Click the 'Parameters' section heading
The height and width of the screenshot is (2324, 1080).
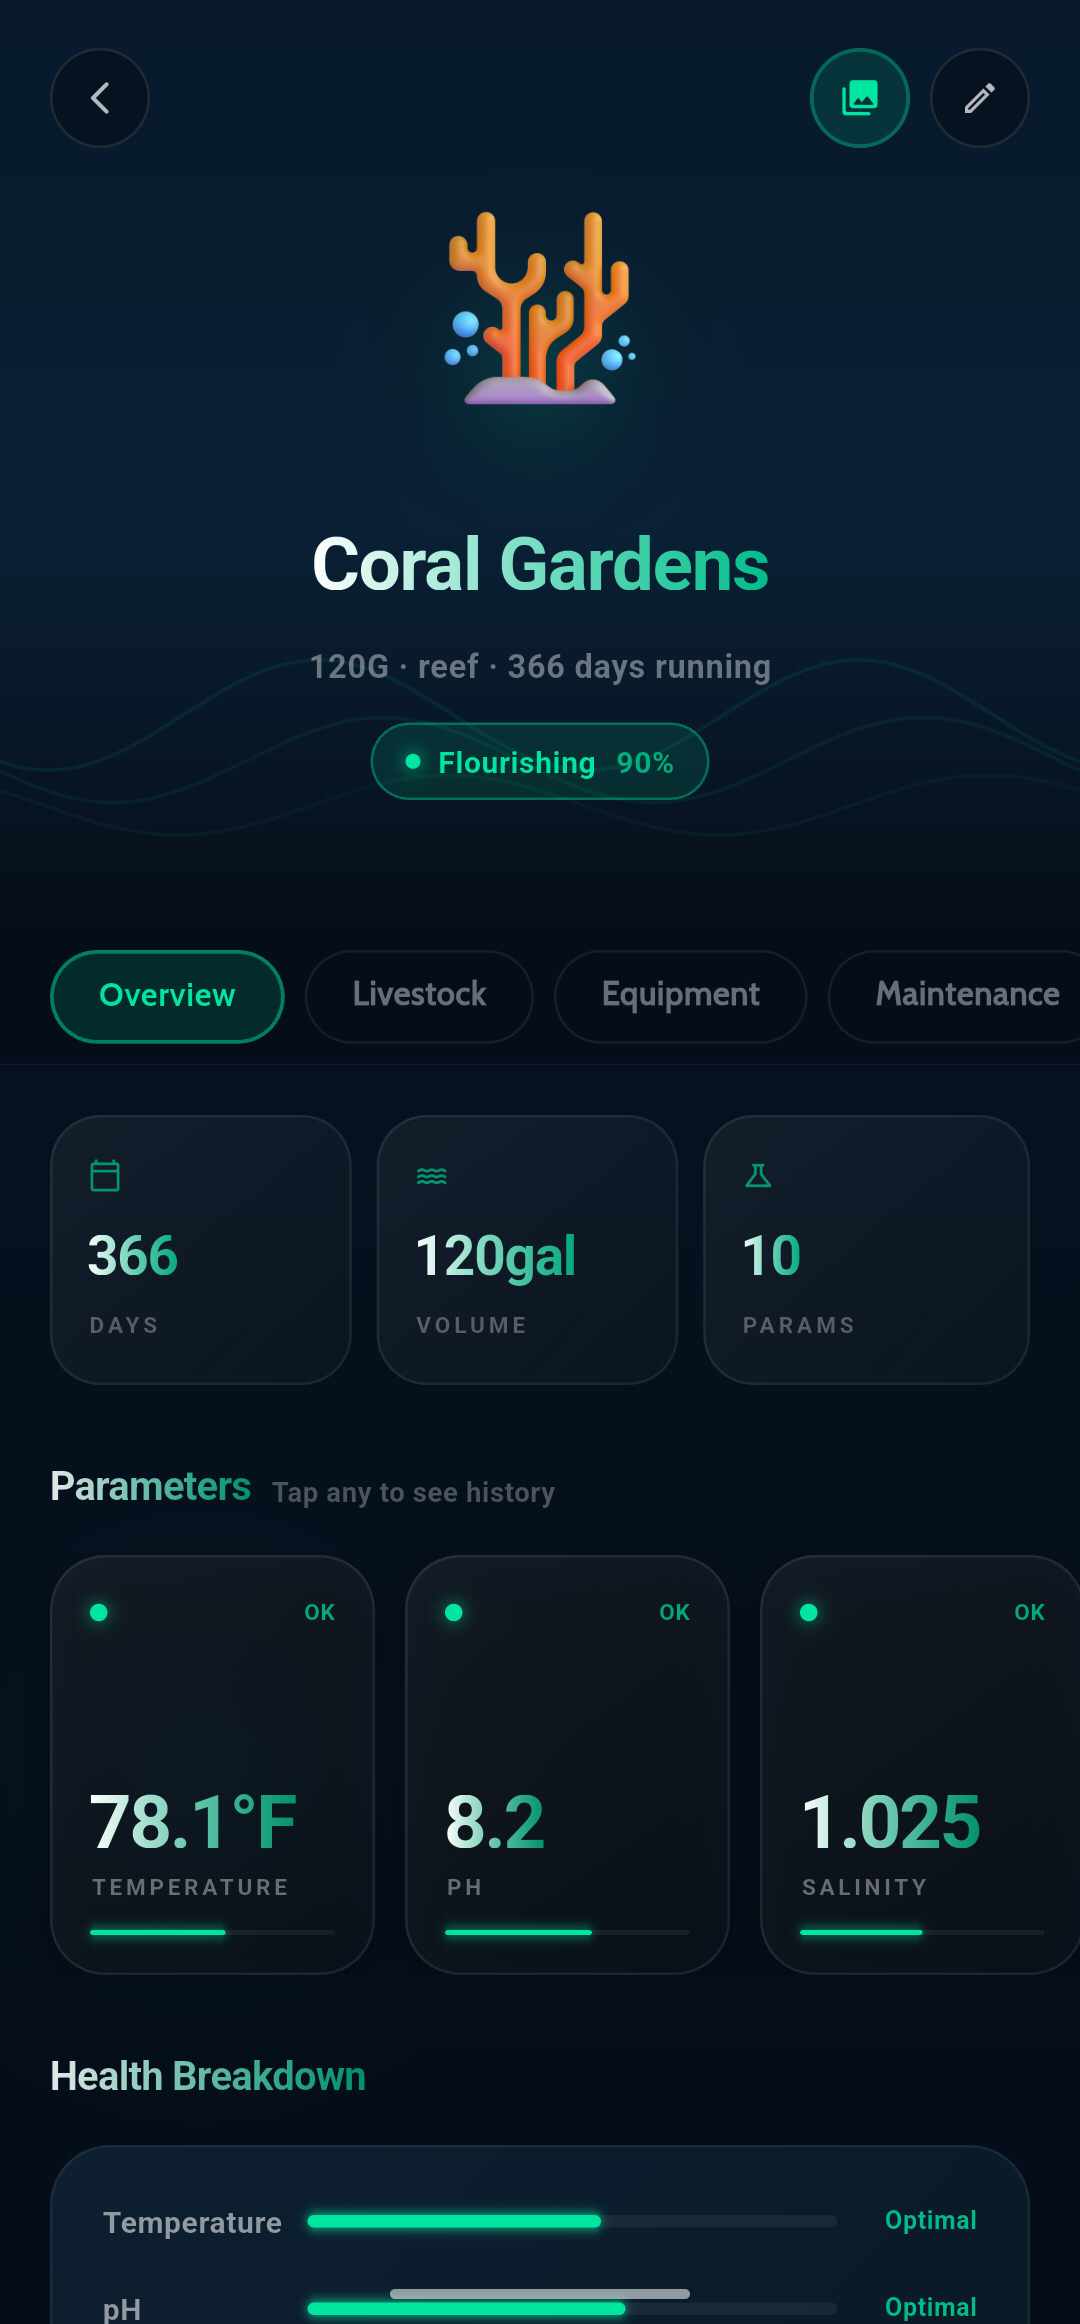click(x=150, y=1487)
